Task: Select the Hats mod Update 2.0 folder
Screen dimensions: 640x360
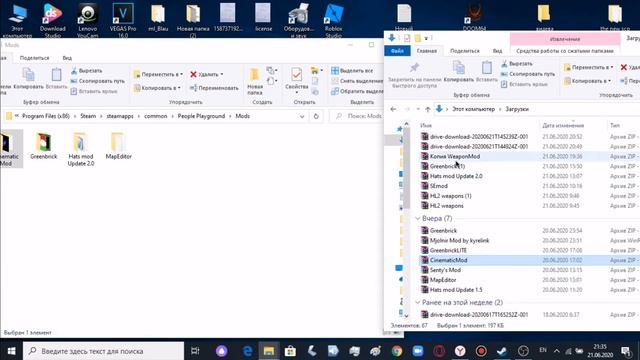Action: coord(81,149)
